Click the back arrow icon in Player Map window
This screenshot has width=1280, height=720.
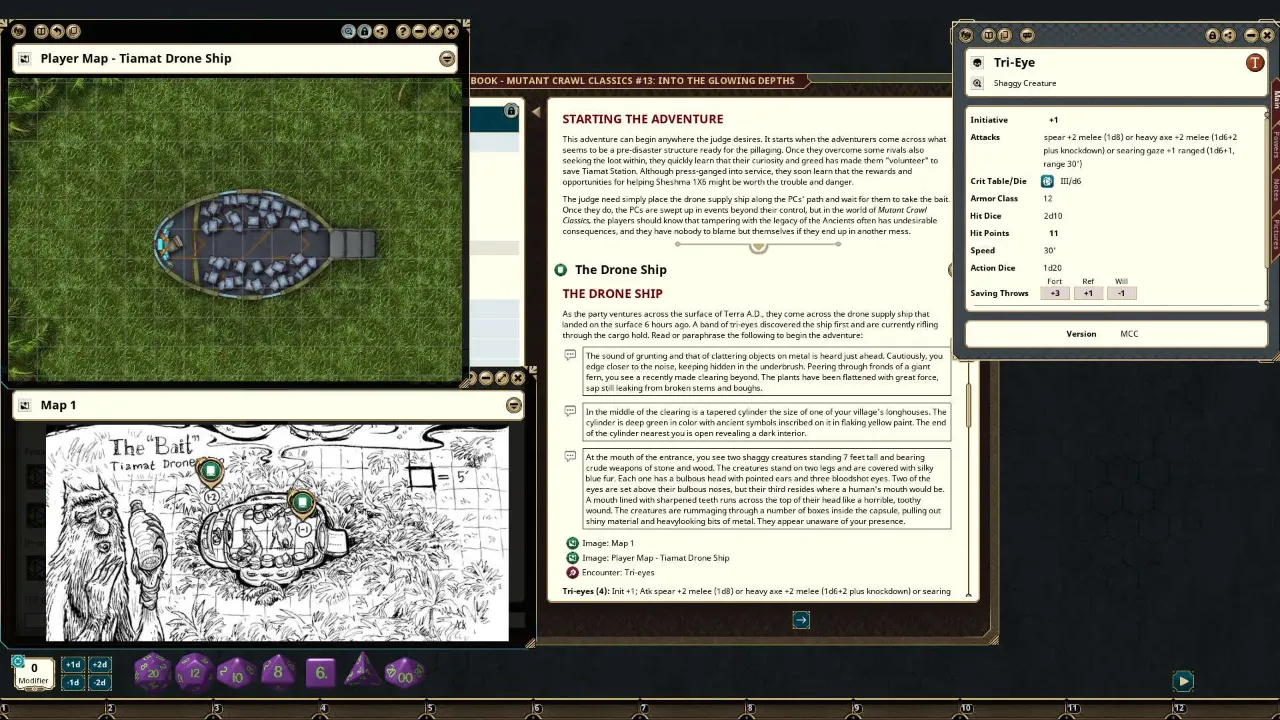57,32
